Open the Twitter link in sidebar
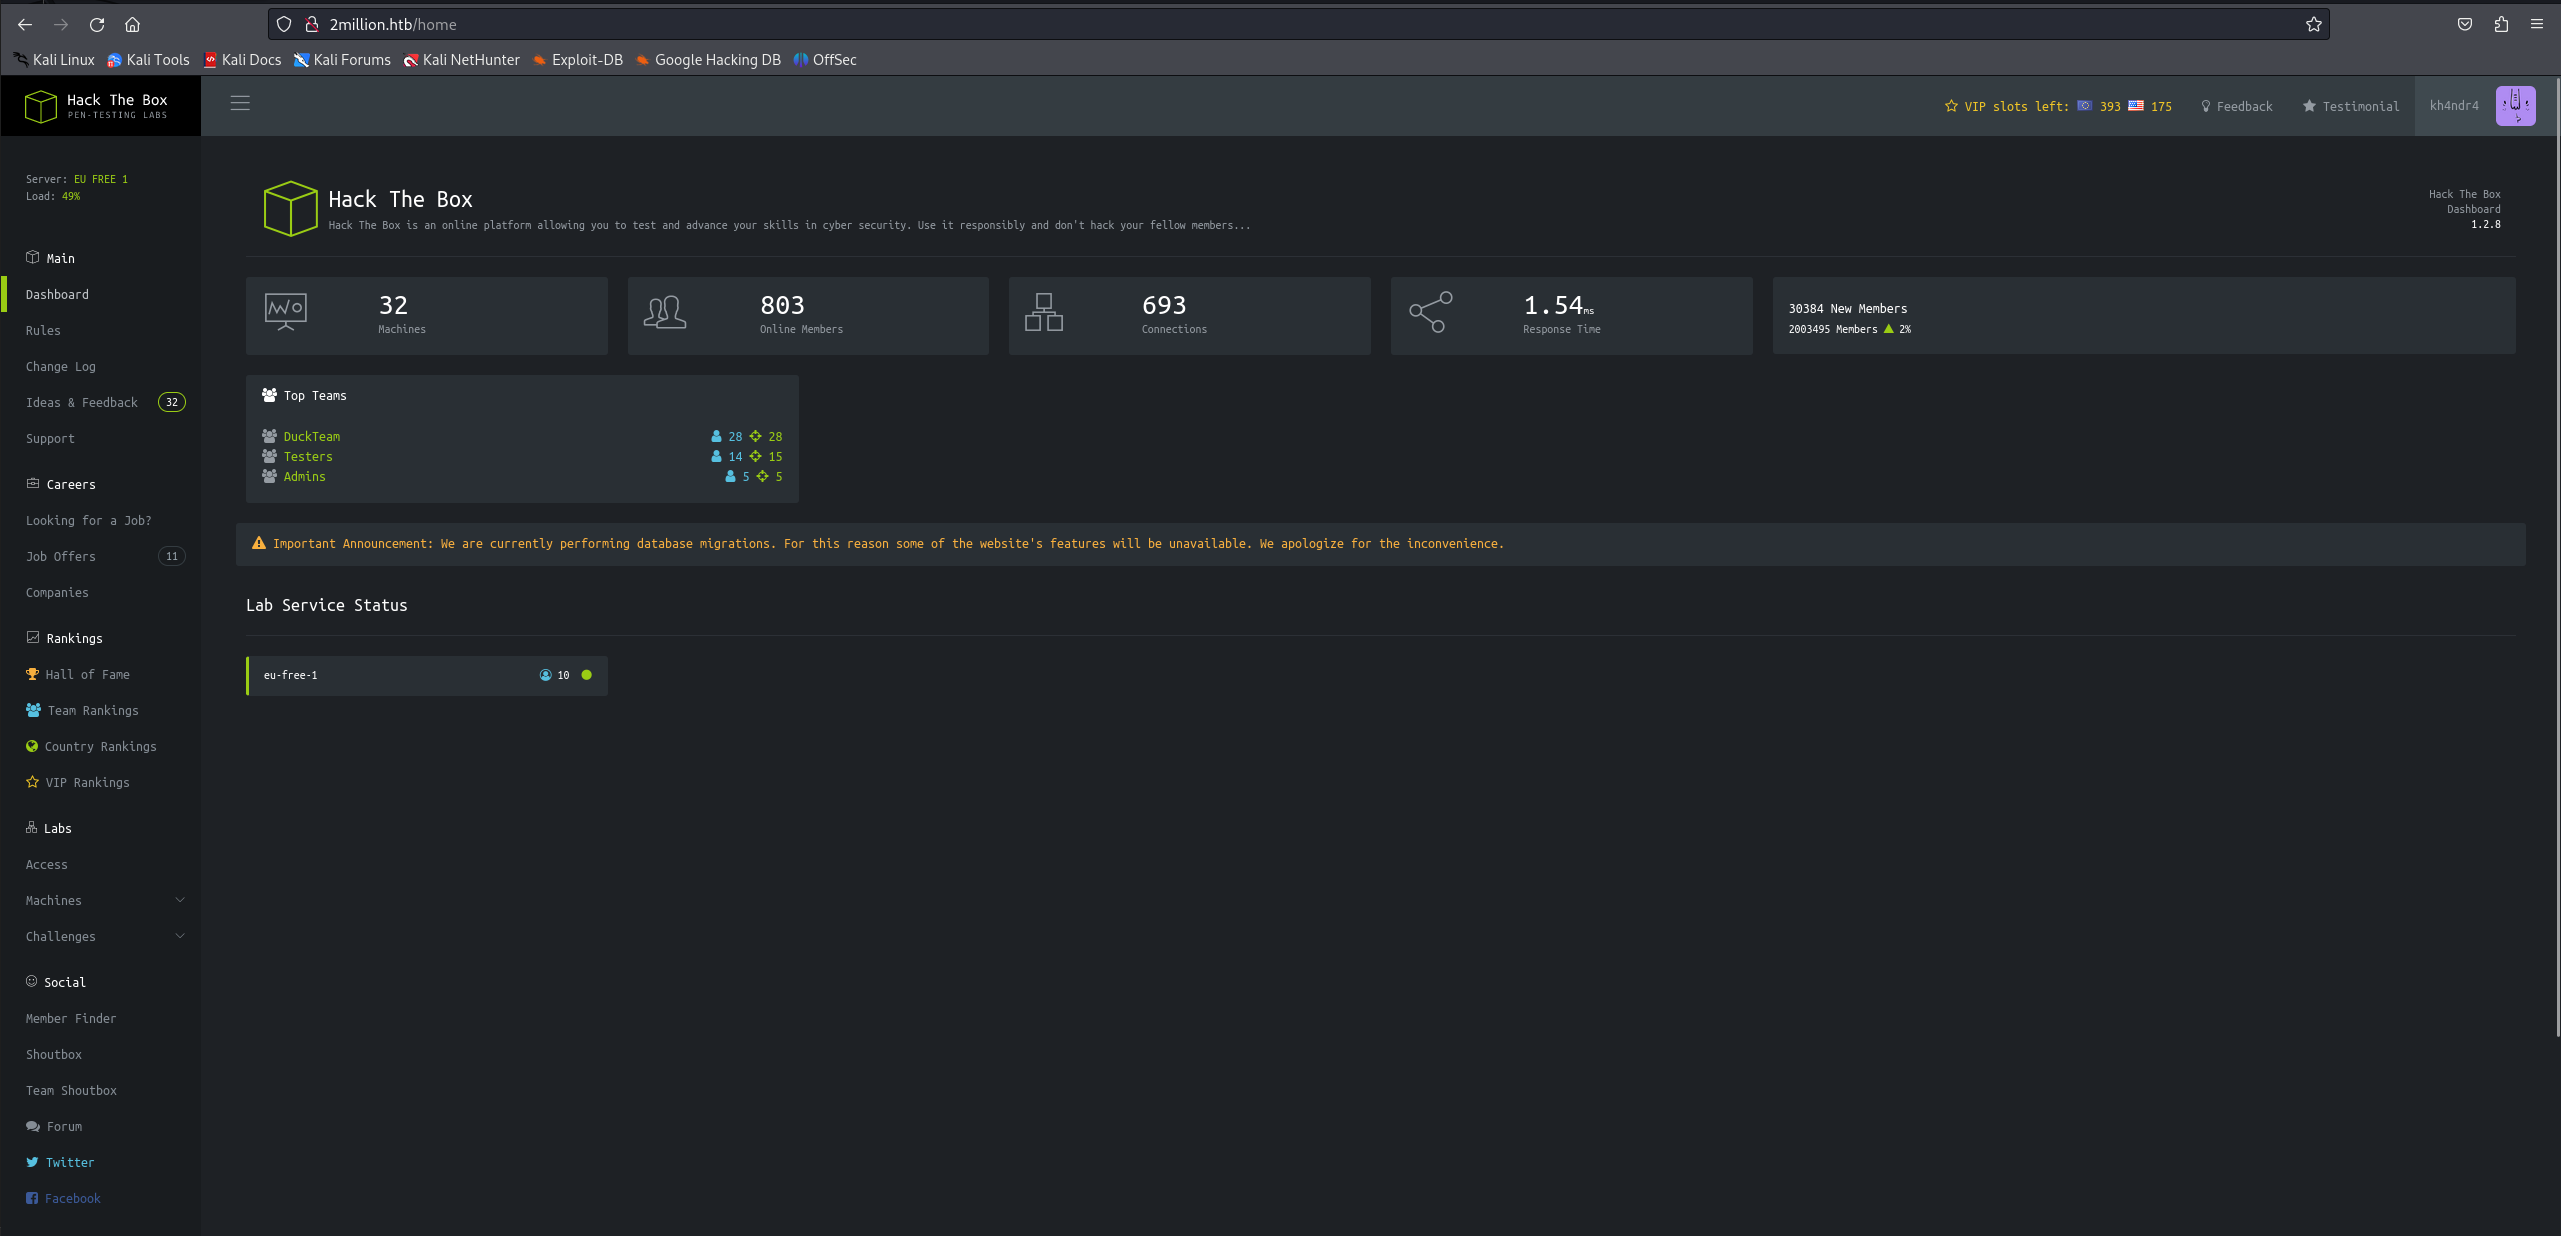This screenshot has height=1236, width=2561. (x=69, y=1162)
